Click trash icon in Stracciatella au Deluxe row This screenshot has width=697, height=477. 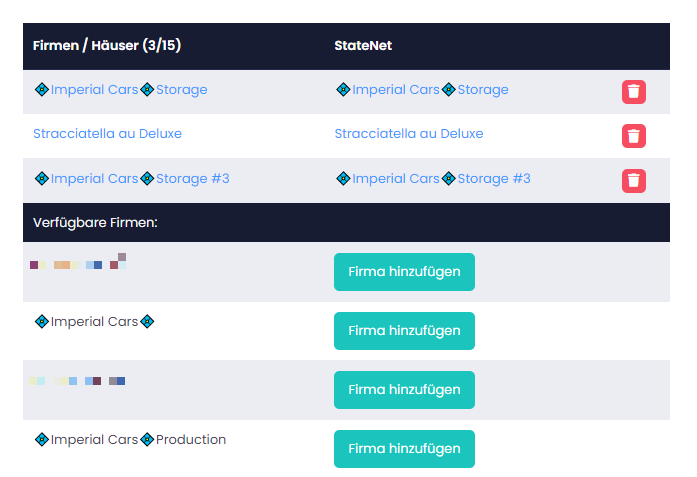point(633,136)
